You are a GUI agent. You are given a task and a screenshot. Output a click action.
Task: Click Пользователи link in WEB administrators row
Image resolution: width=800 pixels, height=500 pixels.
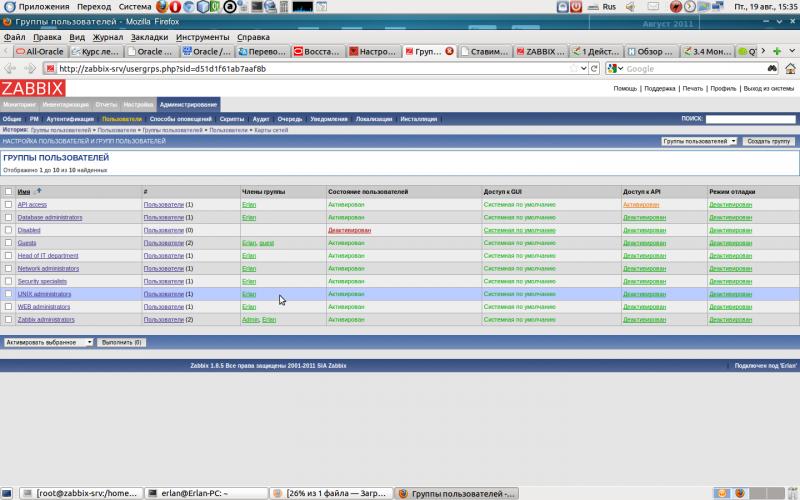pos(163,307)
